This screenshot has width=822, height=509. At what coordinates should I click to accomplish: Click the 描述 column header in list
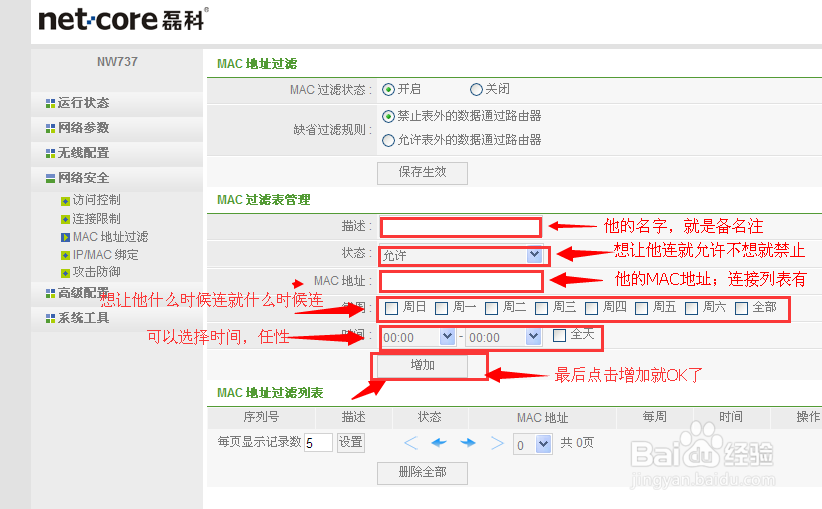point(353,417)
